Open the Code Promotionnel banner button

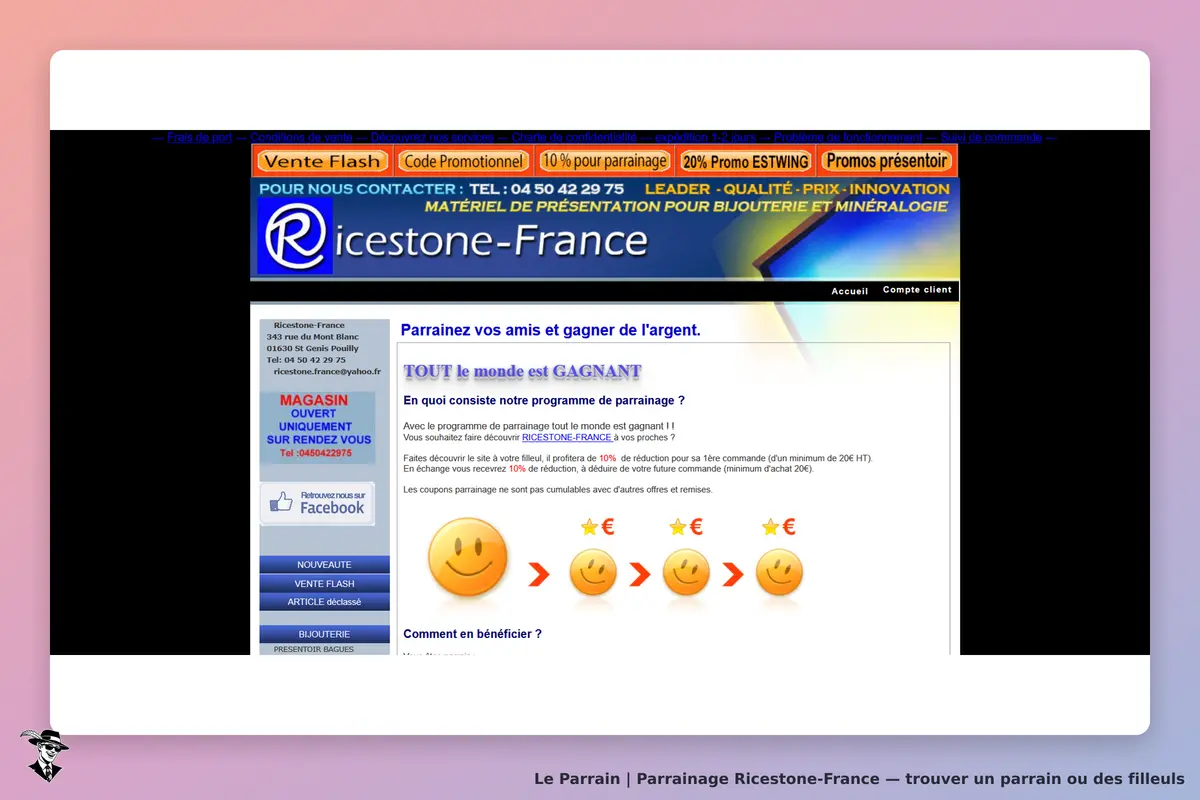tap(464, 161)
